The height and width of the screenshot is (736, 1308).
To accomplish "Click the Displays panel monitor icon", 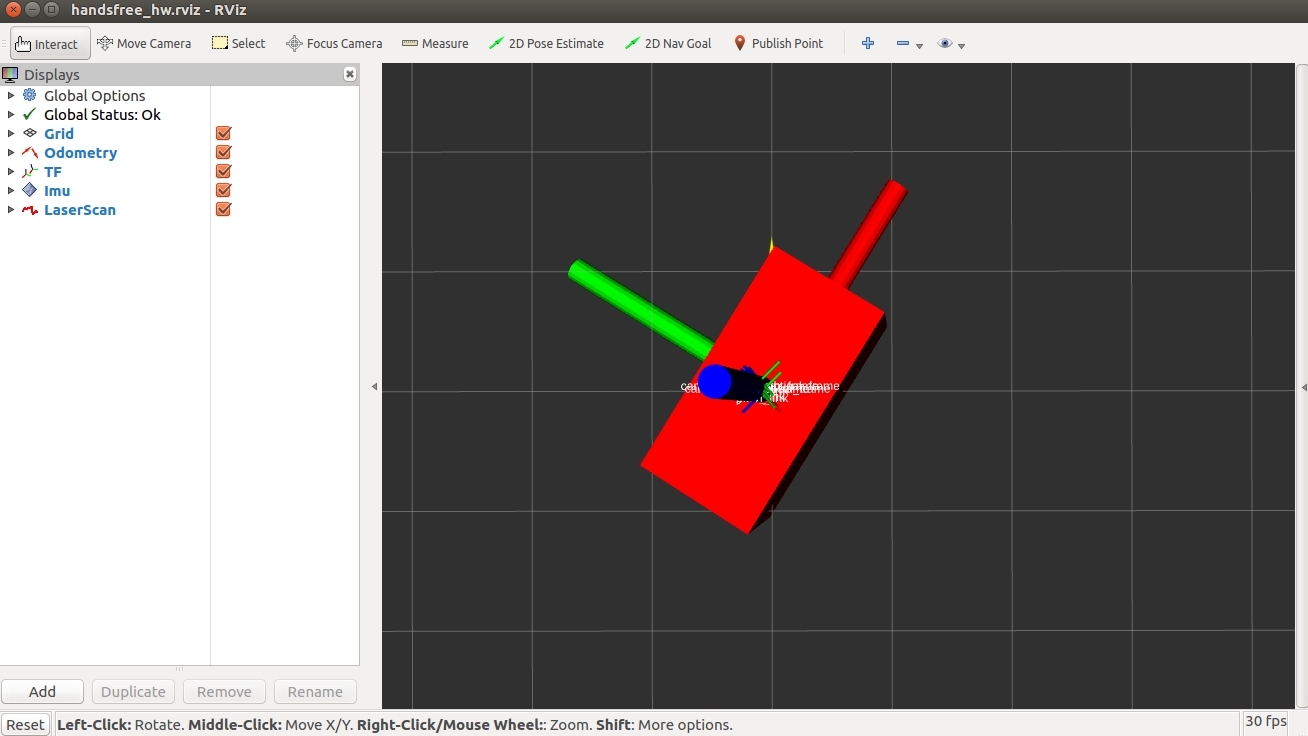I will [x=11, y=74].
